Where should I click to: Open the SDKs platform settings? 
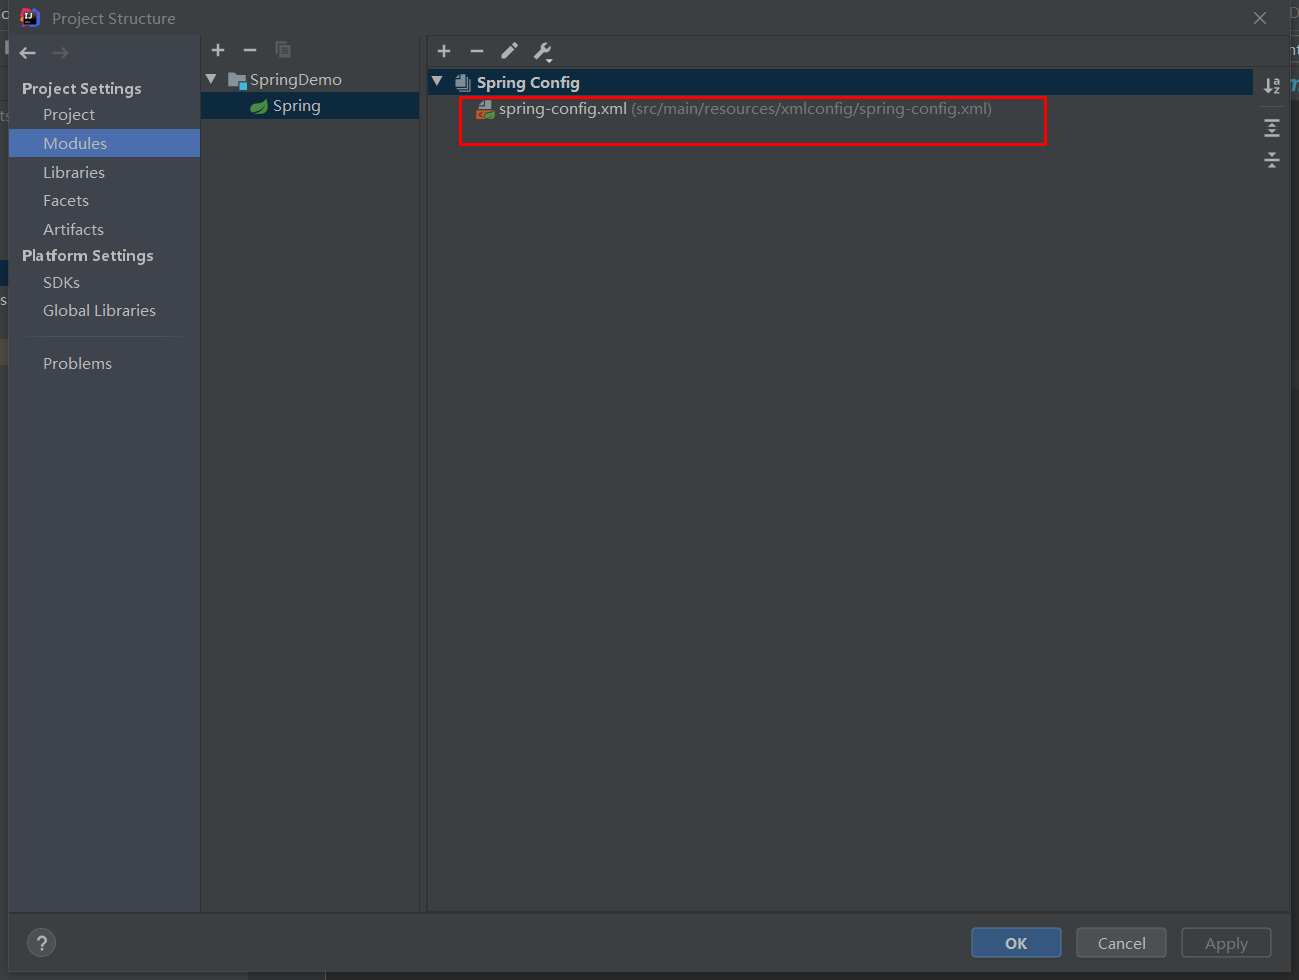pos(61,283)
